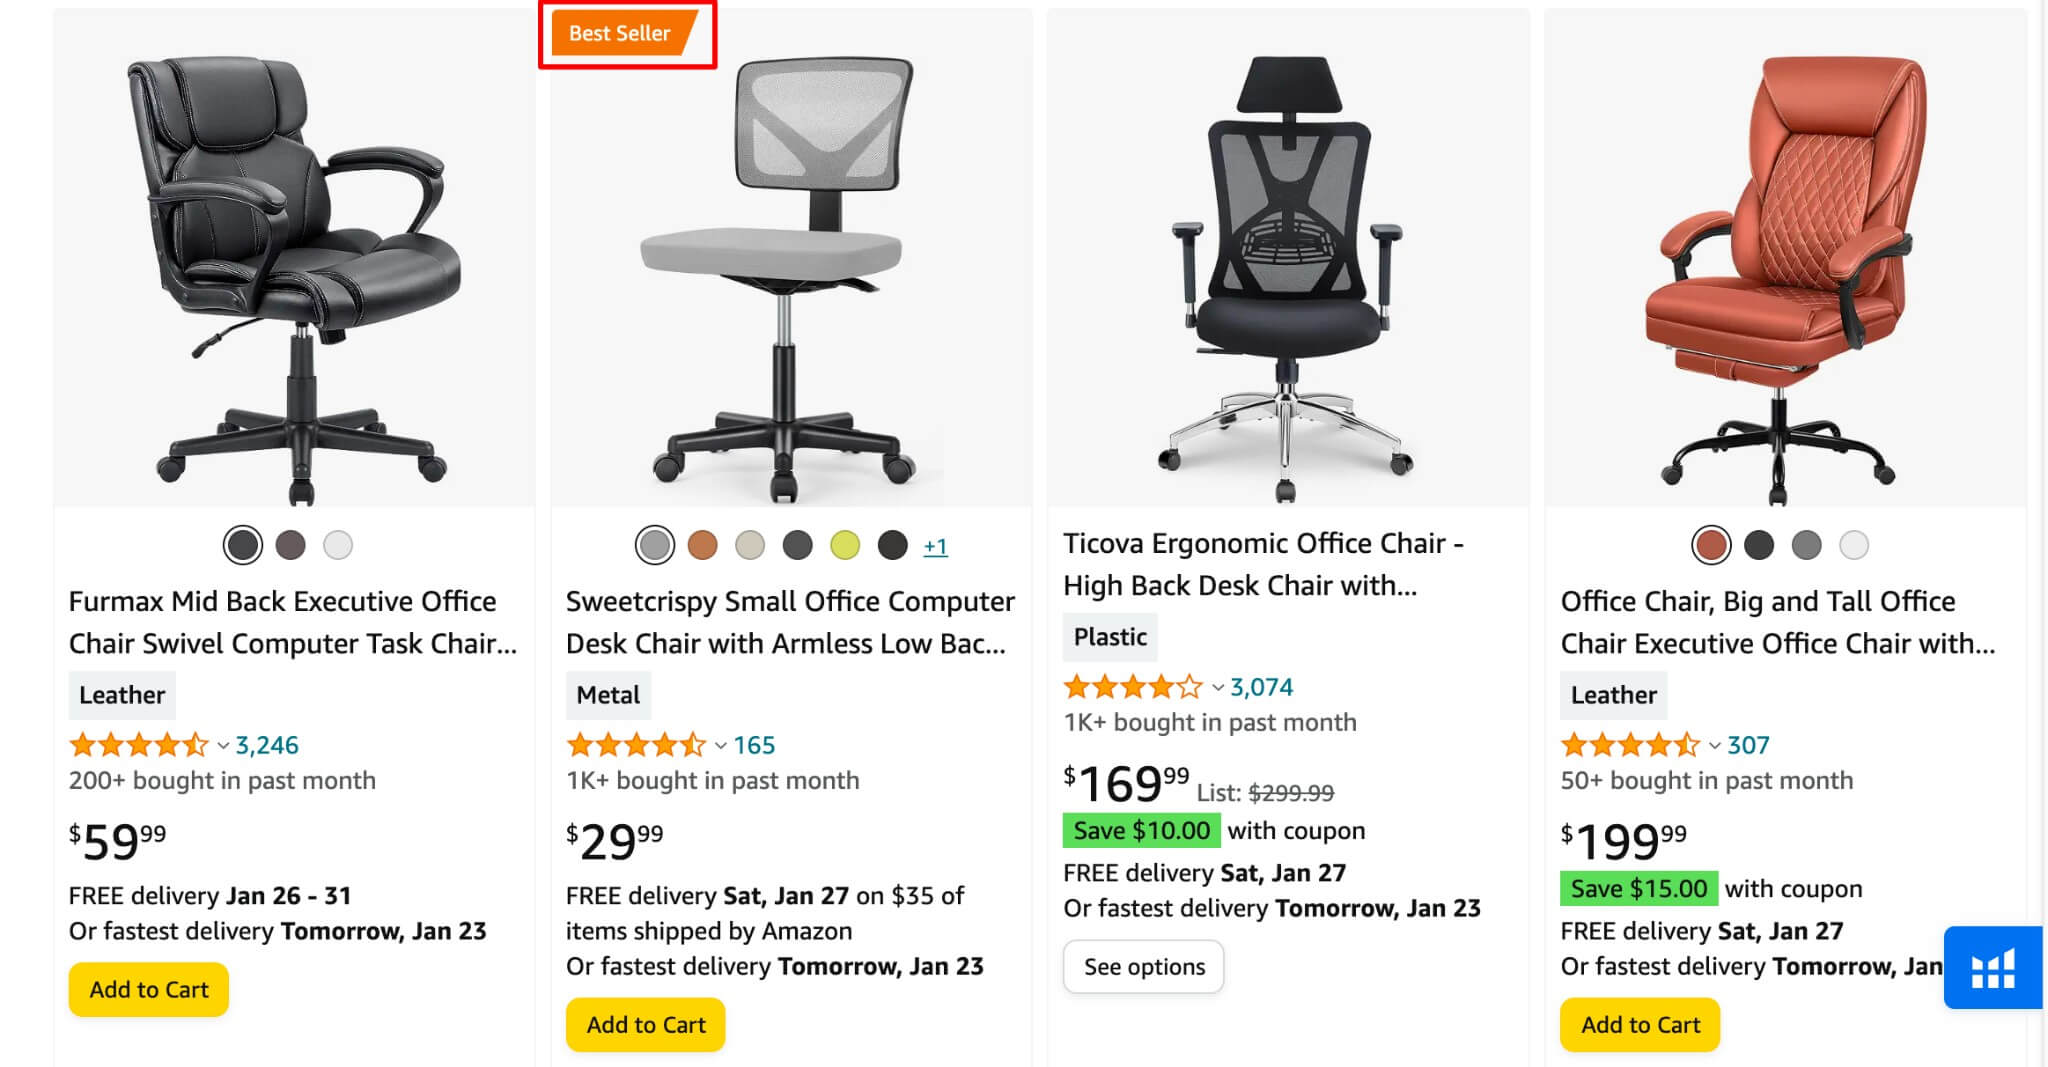Click See options on the Ticova chair
The image size is (2048, 1067).
(1143, 966)
